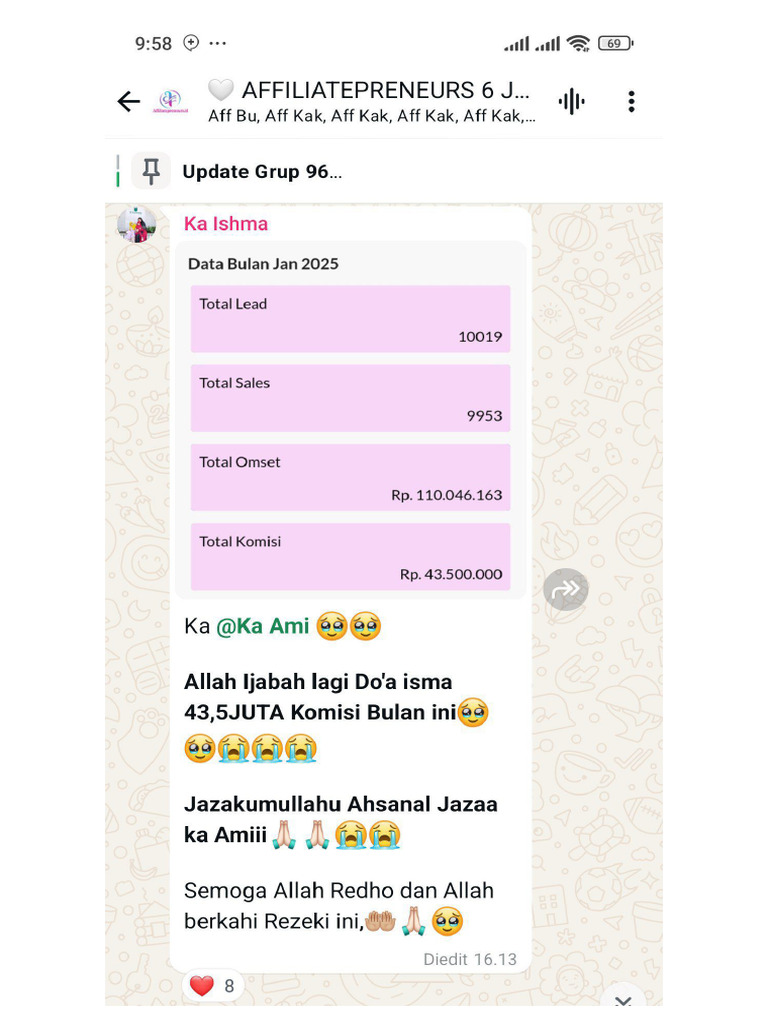This screenshot has height=1024, width=768.
Task: Tap the heart reaction with 8 count
Action: [212, 985]
